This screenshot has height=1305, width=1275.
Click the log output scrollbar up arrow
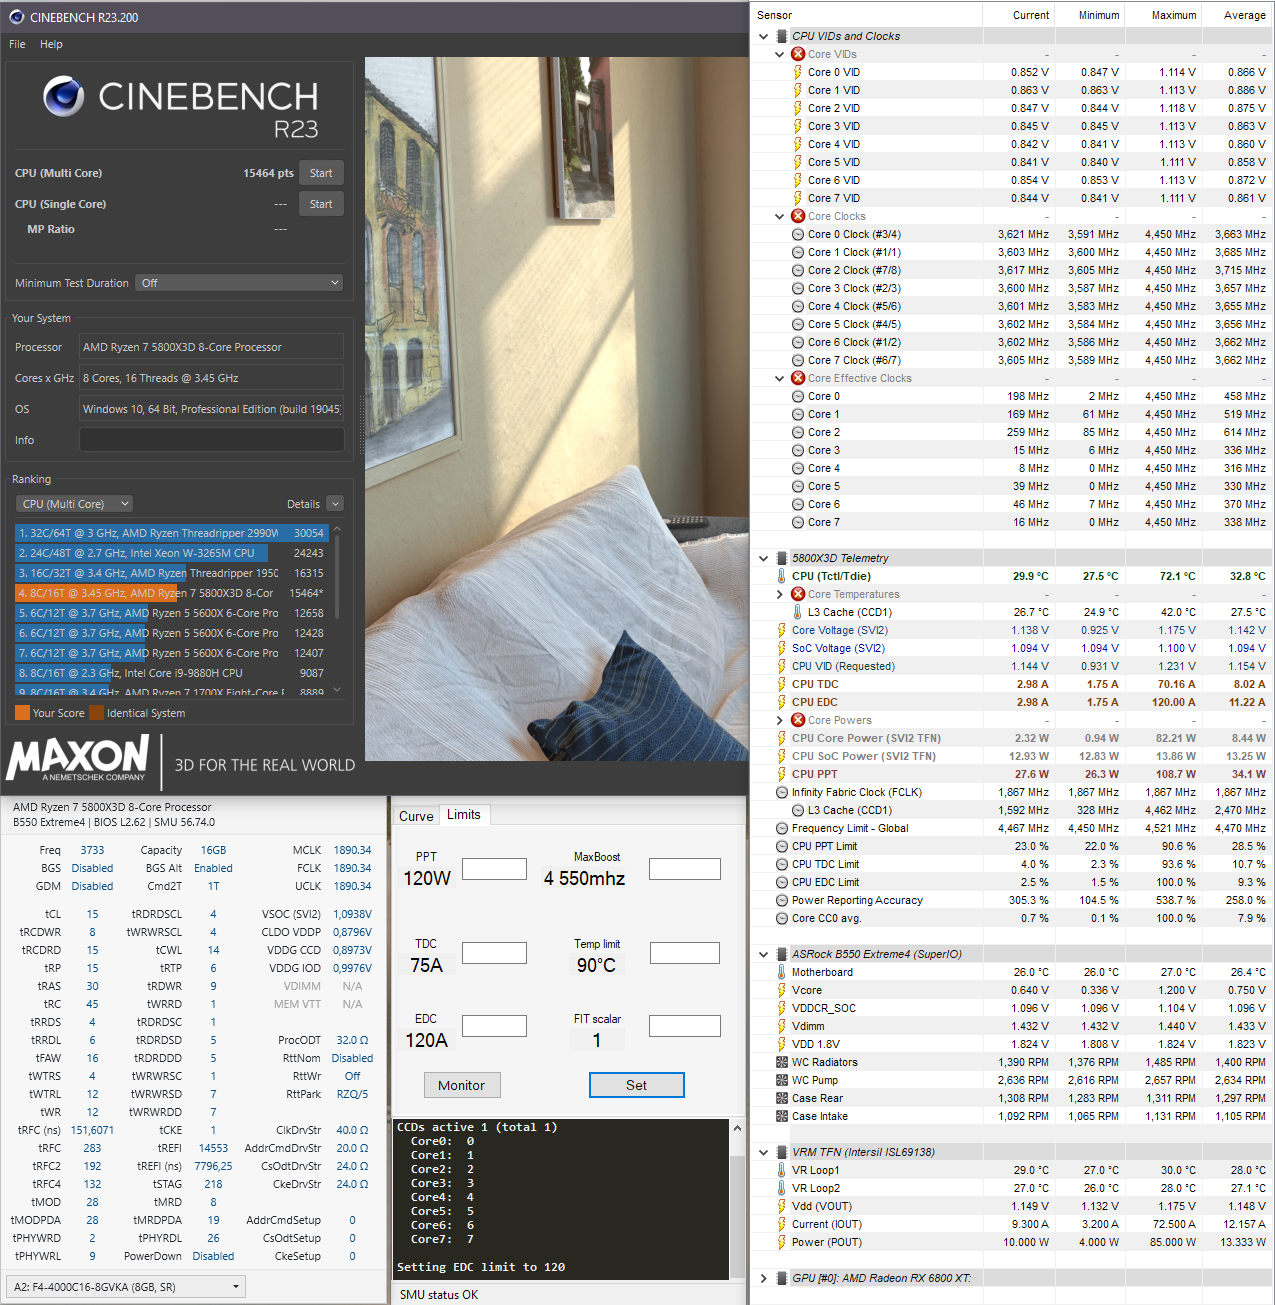pyautogui.click(x=737, y=1127)
